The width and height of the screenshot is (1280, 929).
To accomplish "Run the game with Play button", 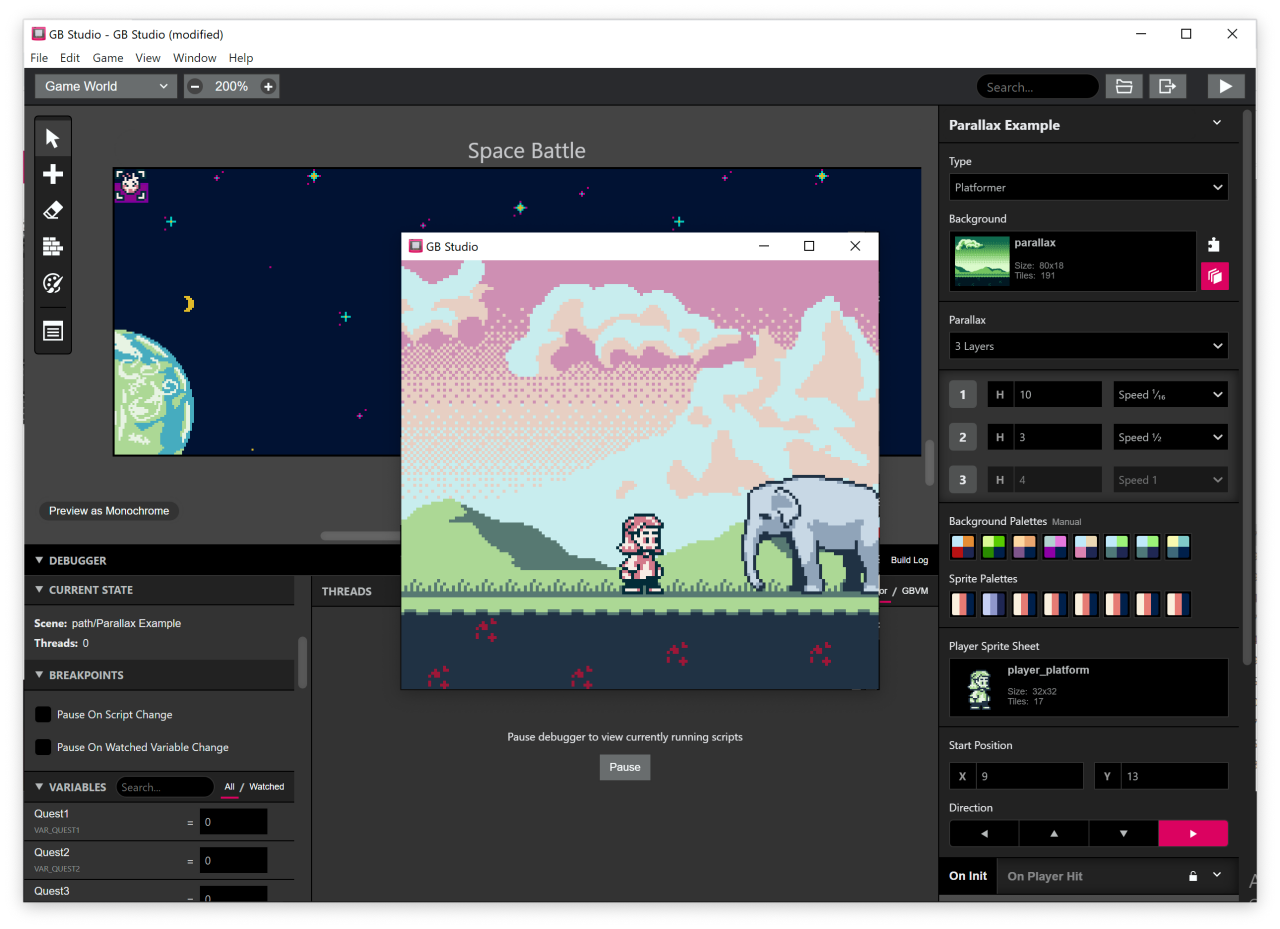I will 1225,87.
